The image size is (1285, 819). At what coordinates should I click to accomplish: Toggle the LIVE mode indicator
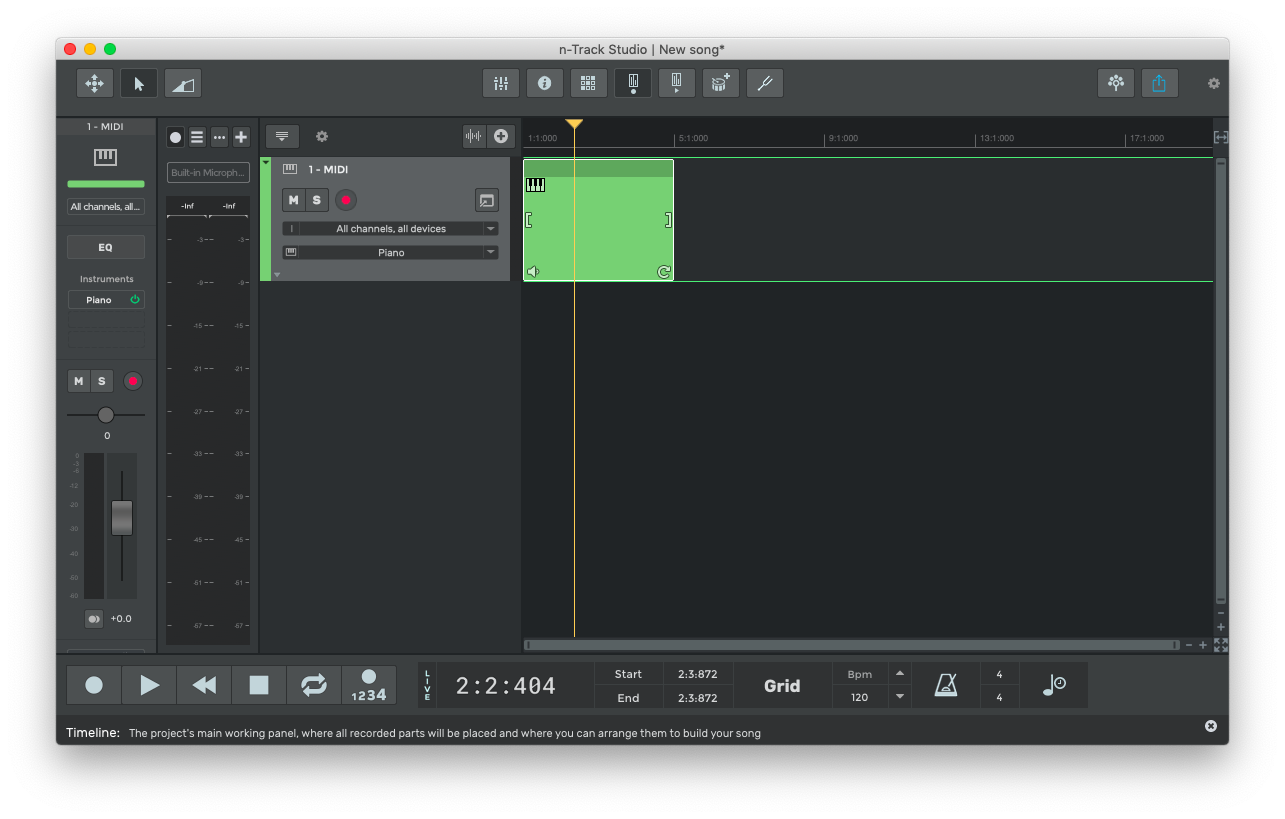pyautogui.click(x=428, y=685)
